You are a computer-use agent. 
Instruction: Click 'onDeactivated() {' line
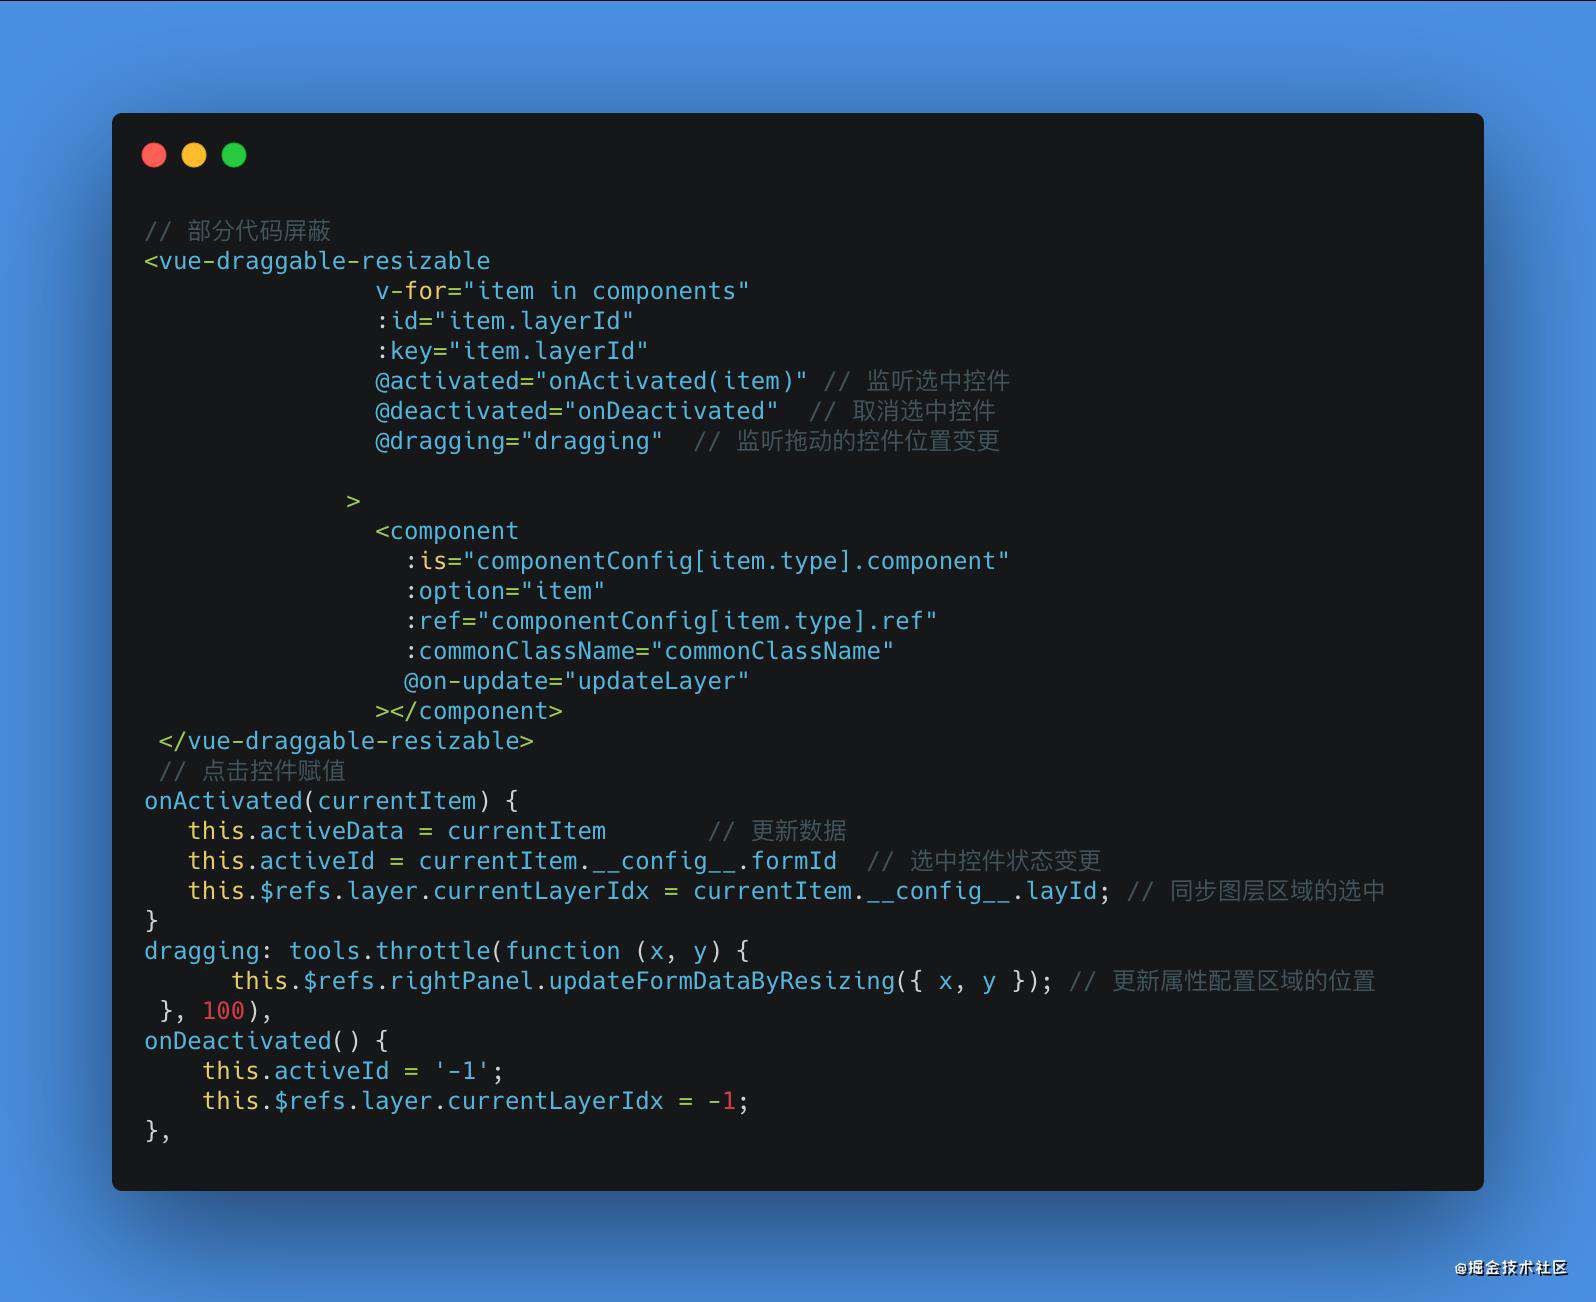[266, 1041]
